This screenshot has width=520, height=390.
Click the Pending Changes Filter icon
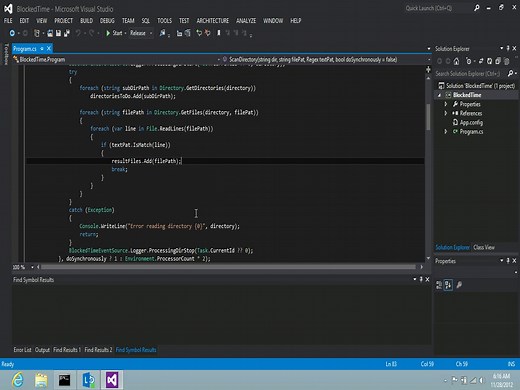(469, 61)
